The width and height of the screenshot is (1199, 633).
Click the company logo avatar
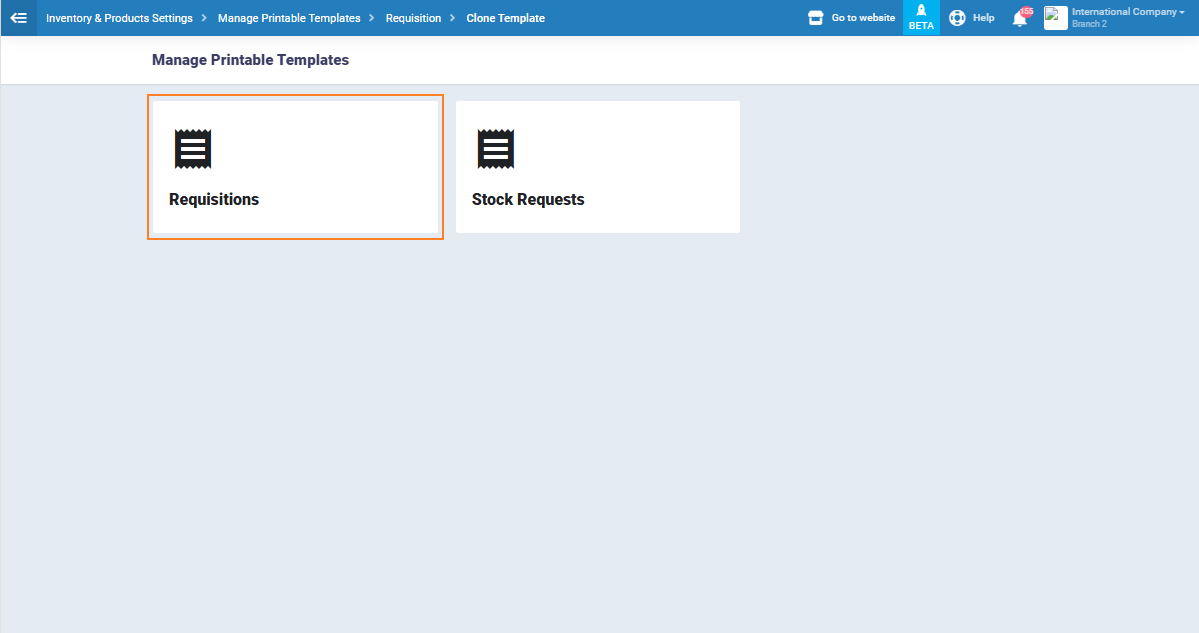click(1055, 18)
